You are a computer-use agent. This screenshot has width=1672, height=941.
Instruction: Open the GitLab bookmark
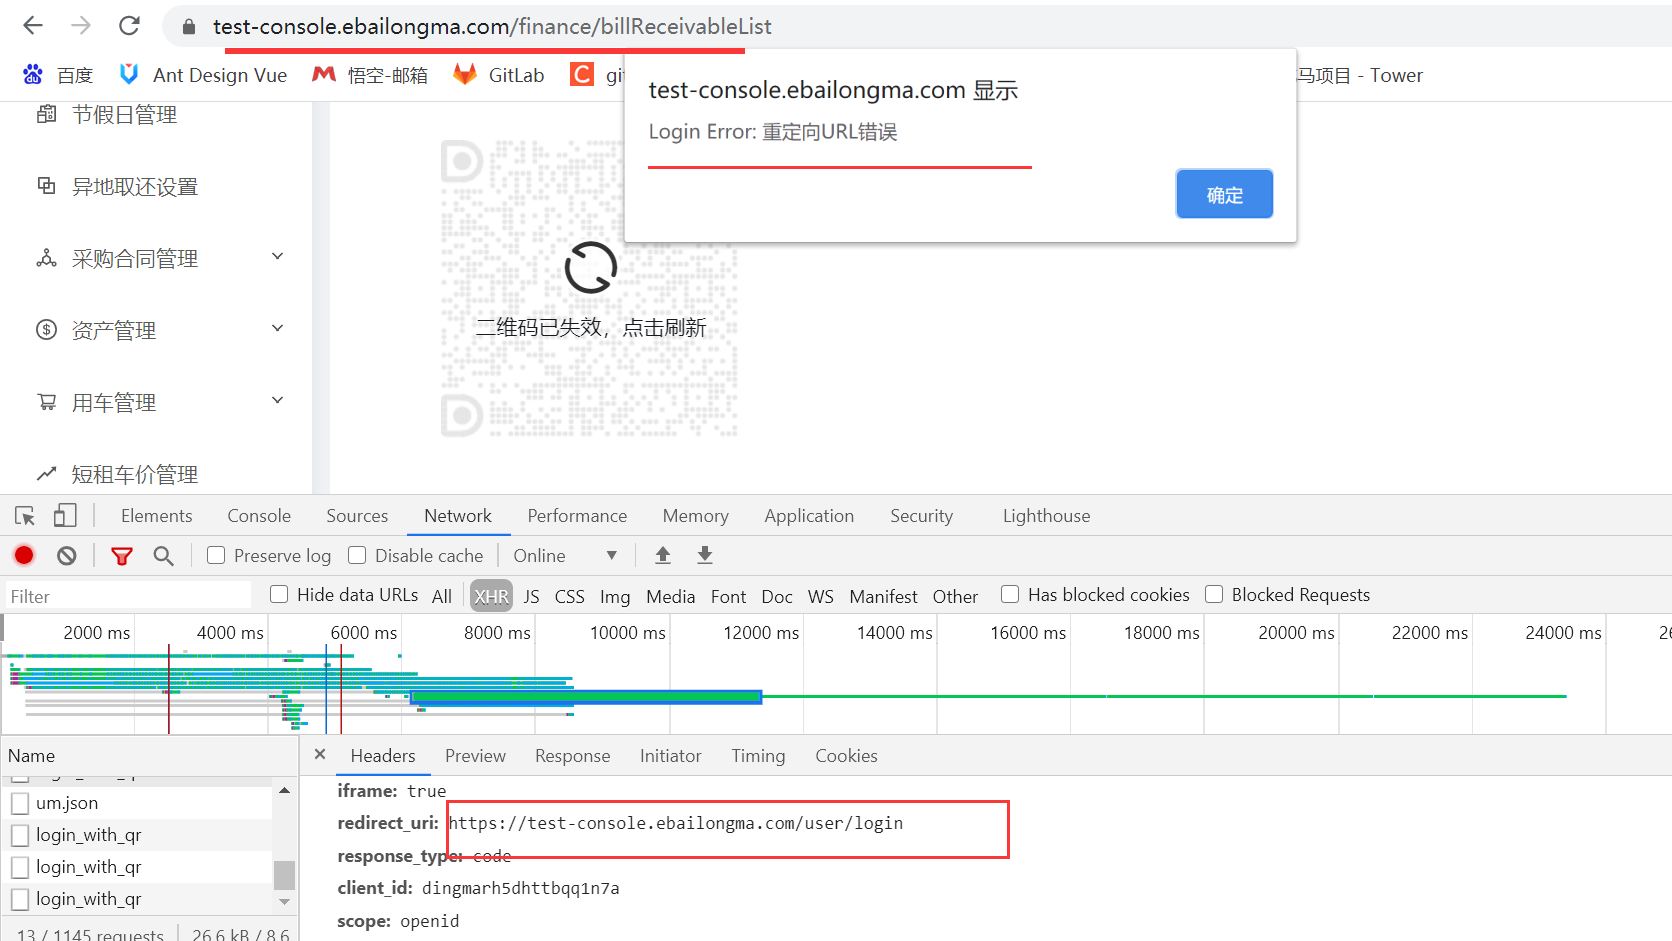[499, 75]
